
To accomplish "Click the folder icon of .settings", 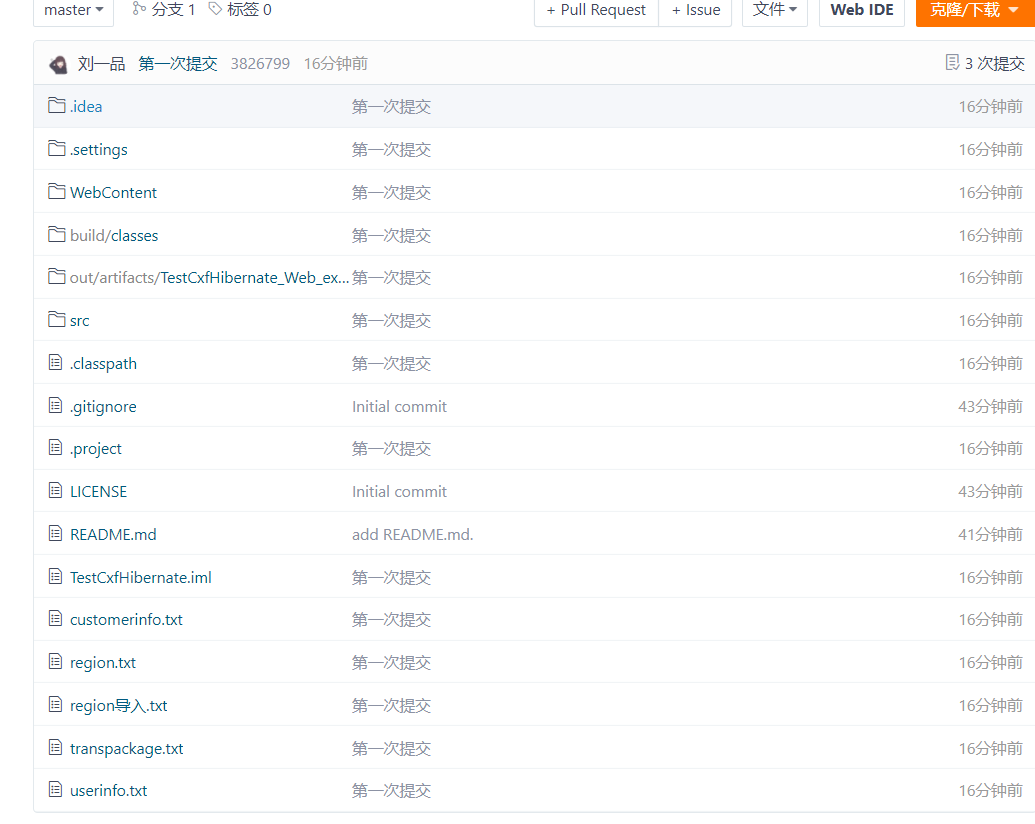I will click(x=57, y=149).
